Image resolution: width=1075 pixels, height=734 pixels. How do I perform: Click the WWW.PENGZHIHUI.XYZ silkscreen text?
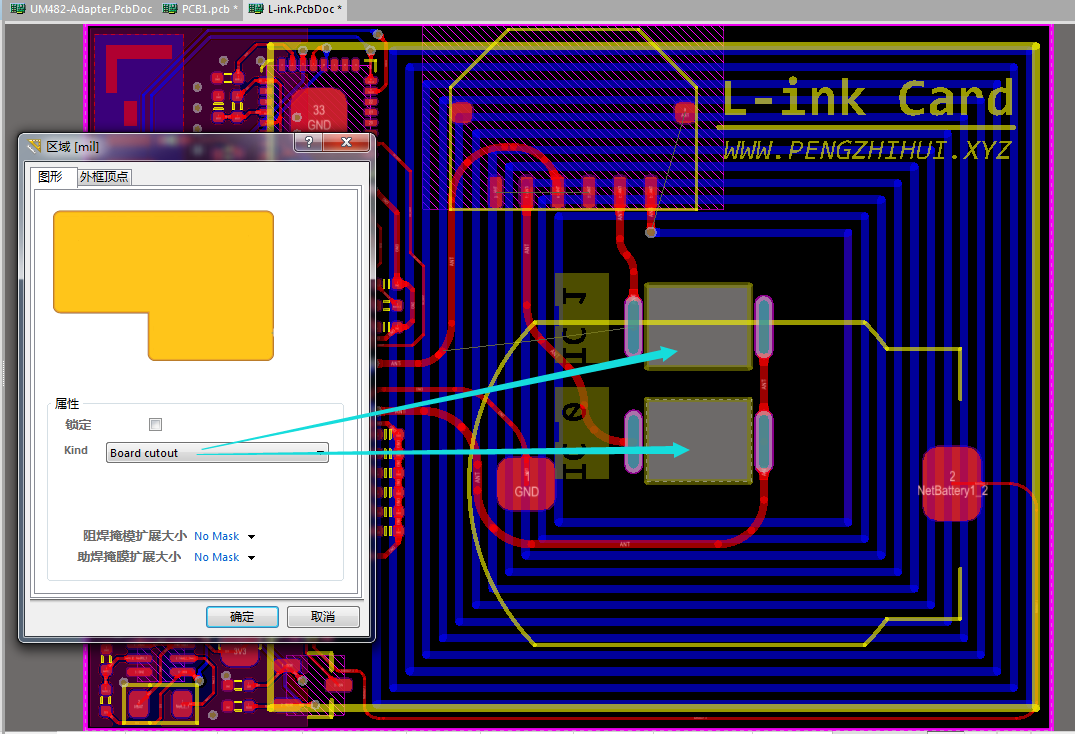pyautogui.click(x=866, y=151)
